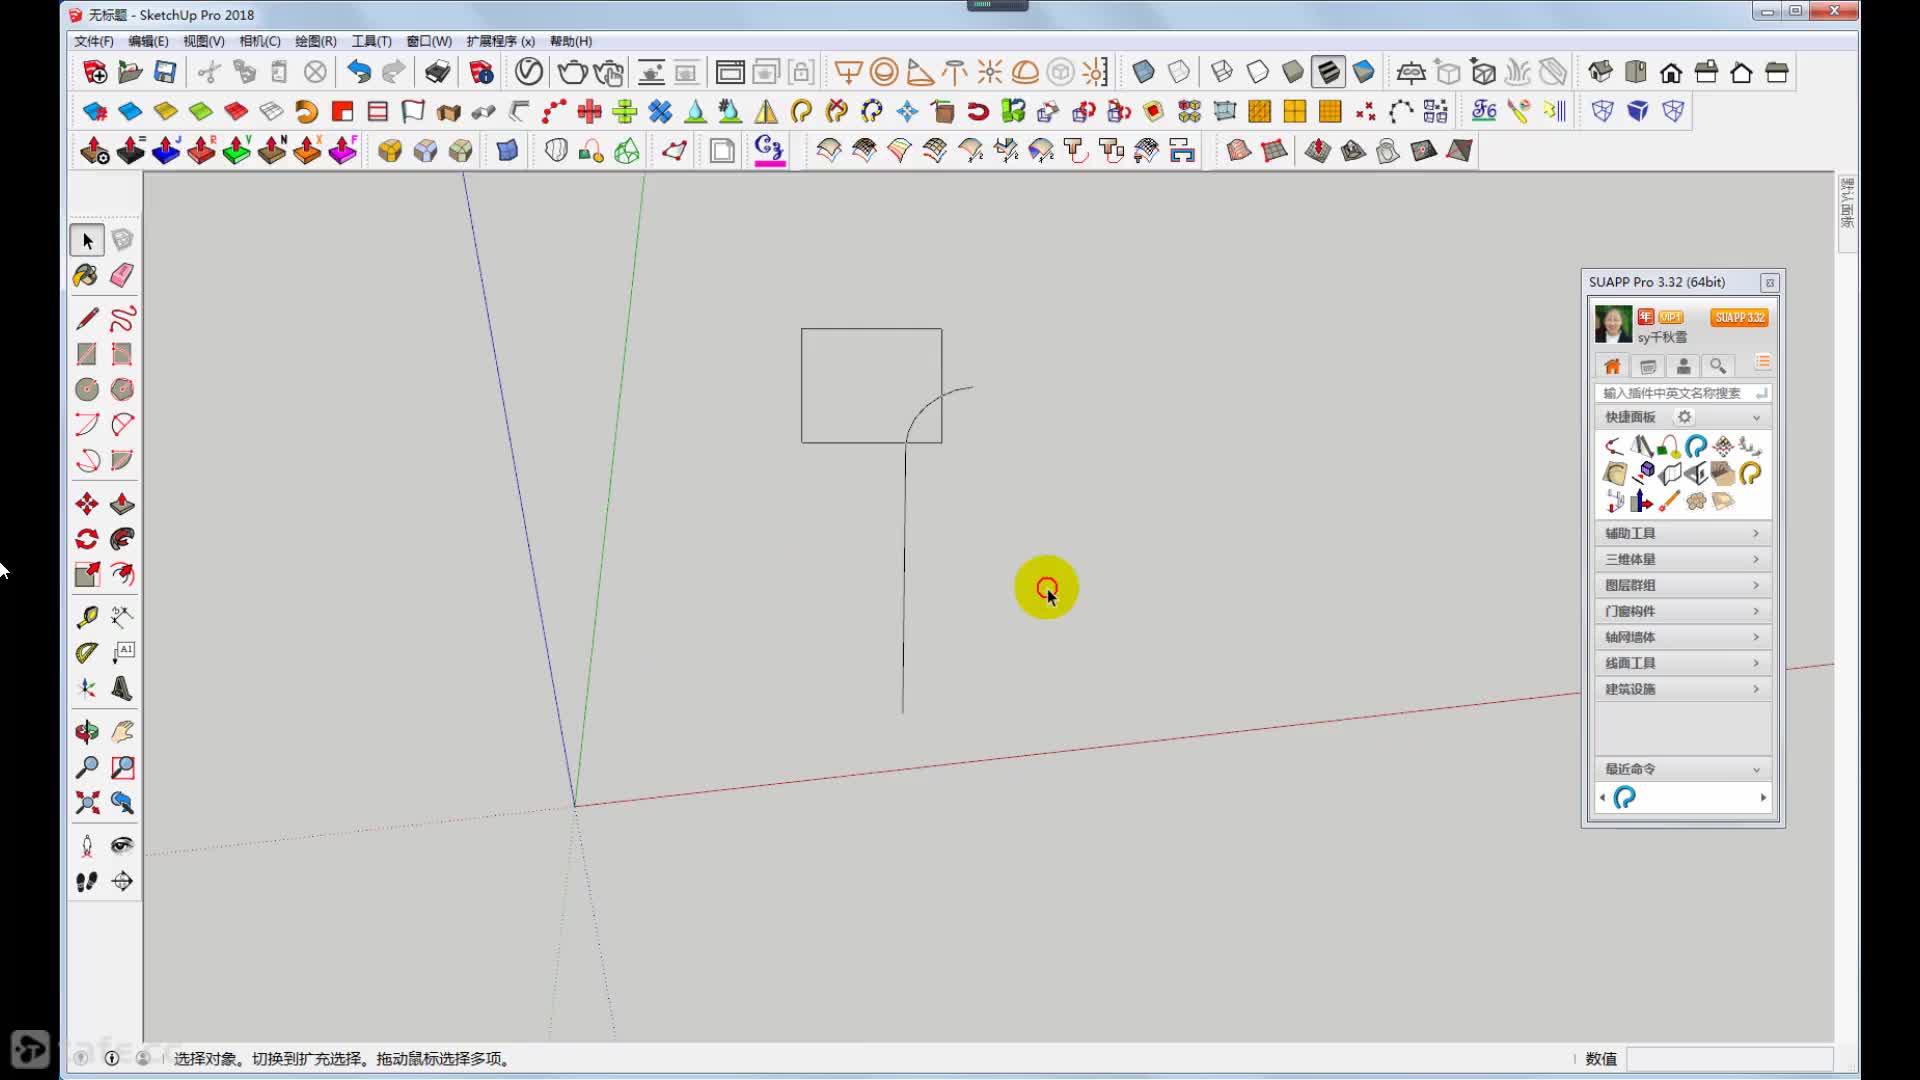The image size is (1920, 1080).
Task: Open the 文件(F) menu
Action: click(x=94, y=41)
